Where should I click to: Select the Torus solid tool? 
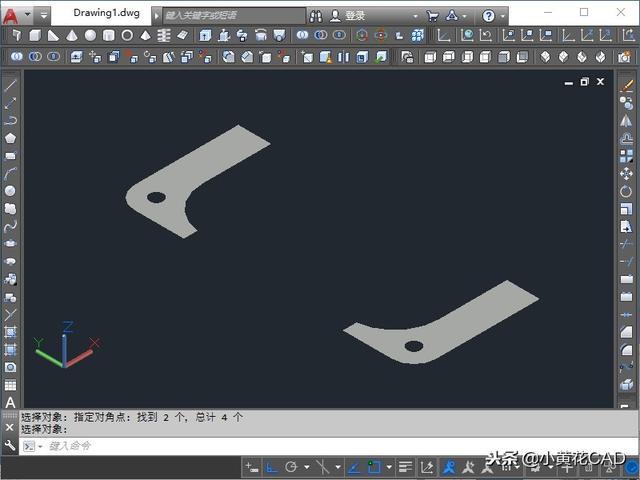[127, 36]
